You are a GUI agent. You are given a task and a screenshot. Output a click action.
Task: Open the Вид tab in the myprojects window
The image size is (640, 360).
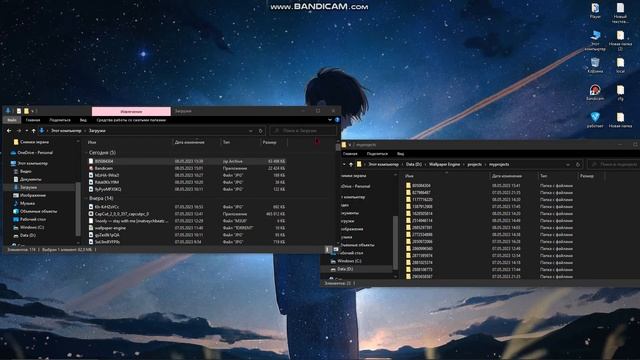[x=400, y=154]
